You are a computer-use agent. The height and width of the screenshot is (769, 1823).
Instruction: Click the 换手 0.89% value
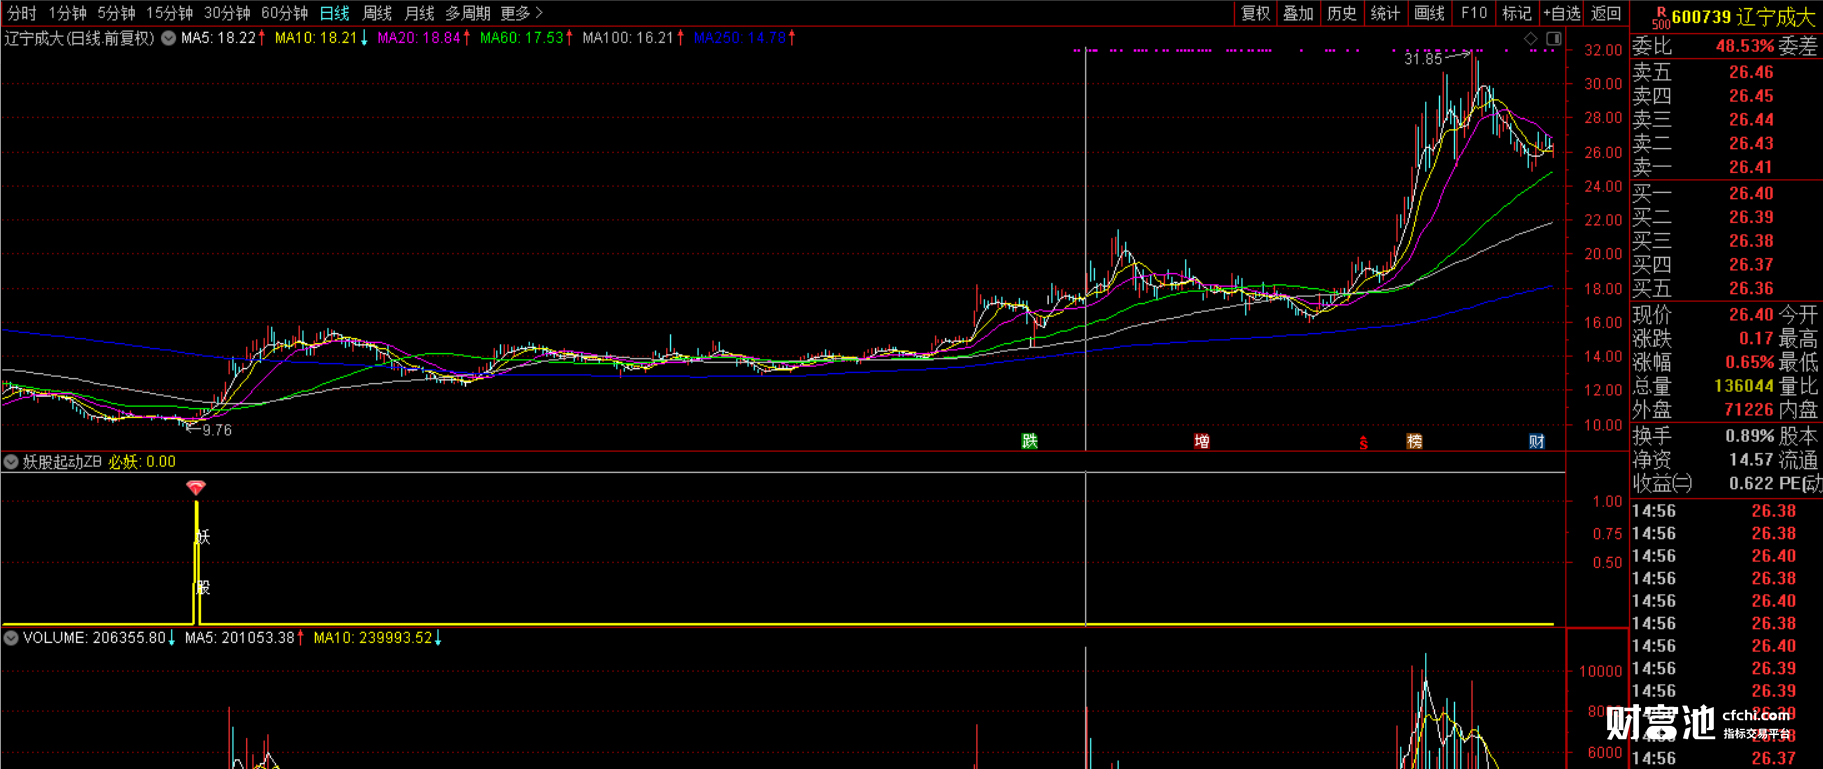coord(1749,436)
